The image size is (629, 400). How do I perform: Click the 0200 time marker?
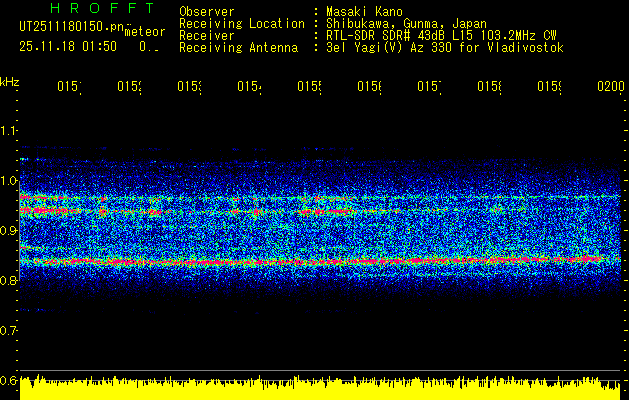coord(611,87)
